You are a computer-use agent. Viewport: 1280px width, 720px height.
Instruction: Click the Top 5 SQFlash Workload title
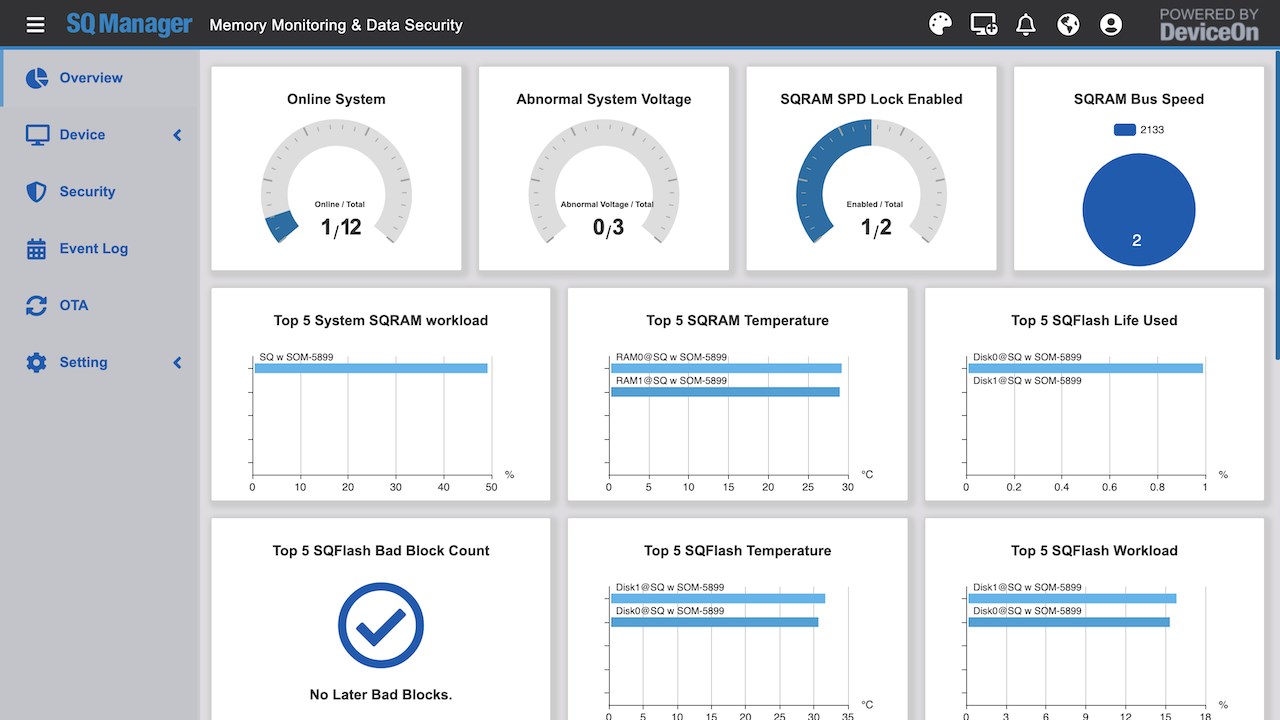[x=1094, y=550]
